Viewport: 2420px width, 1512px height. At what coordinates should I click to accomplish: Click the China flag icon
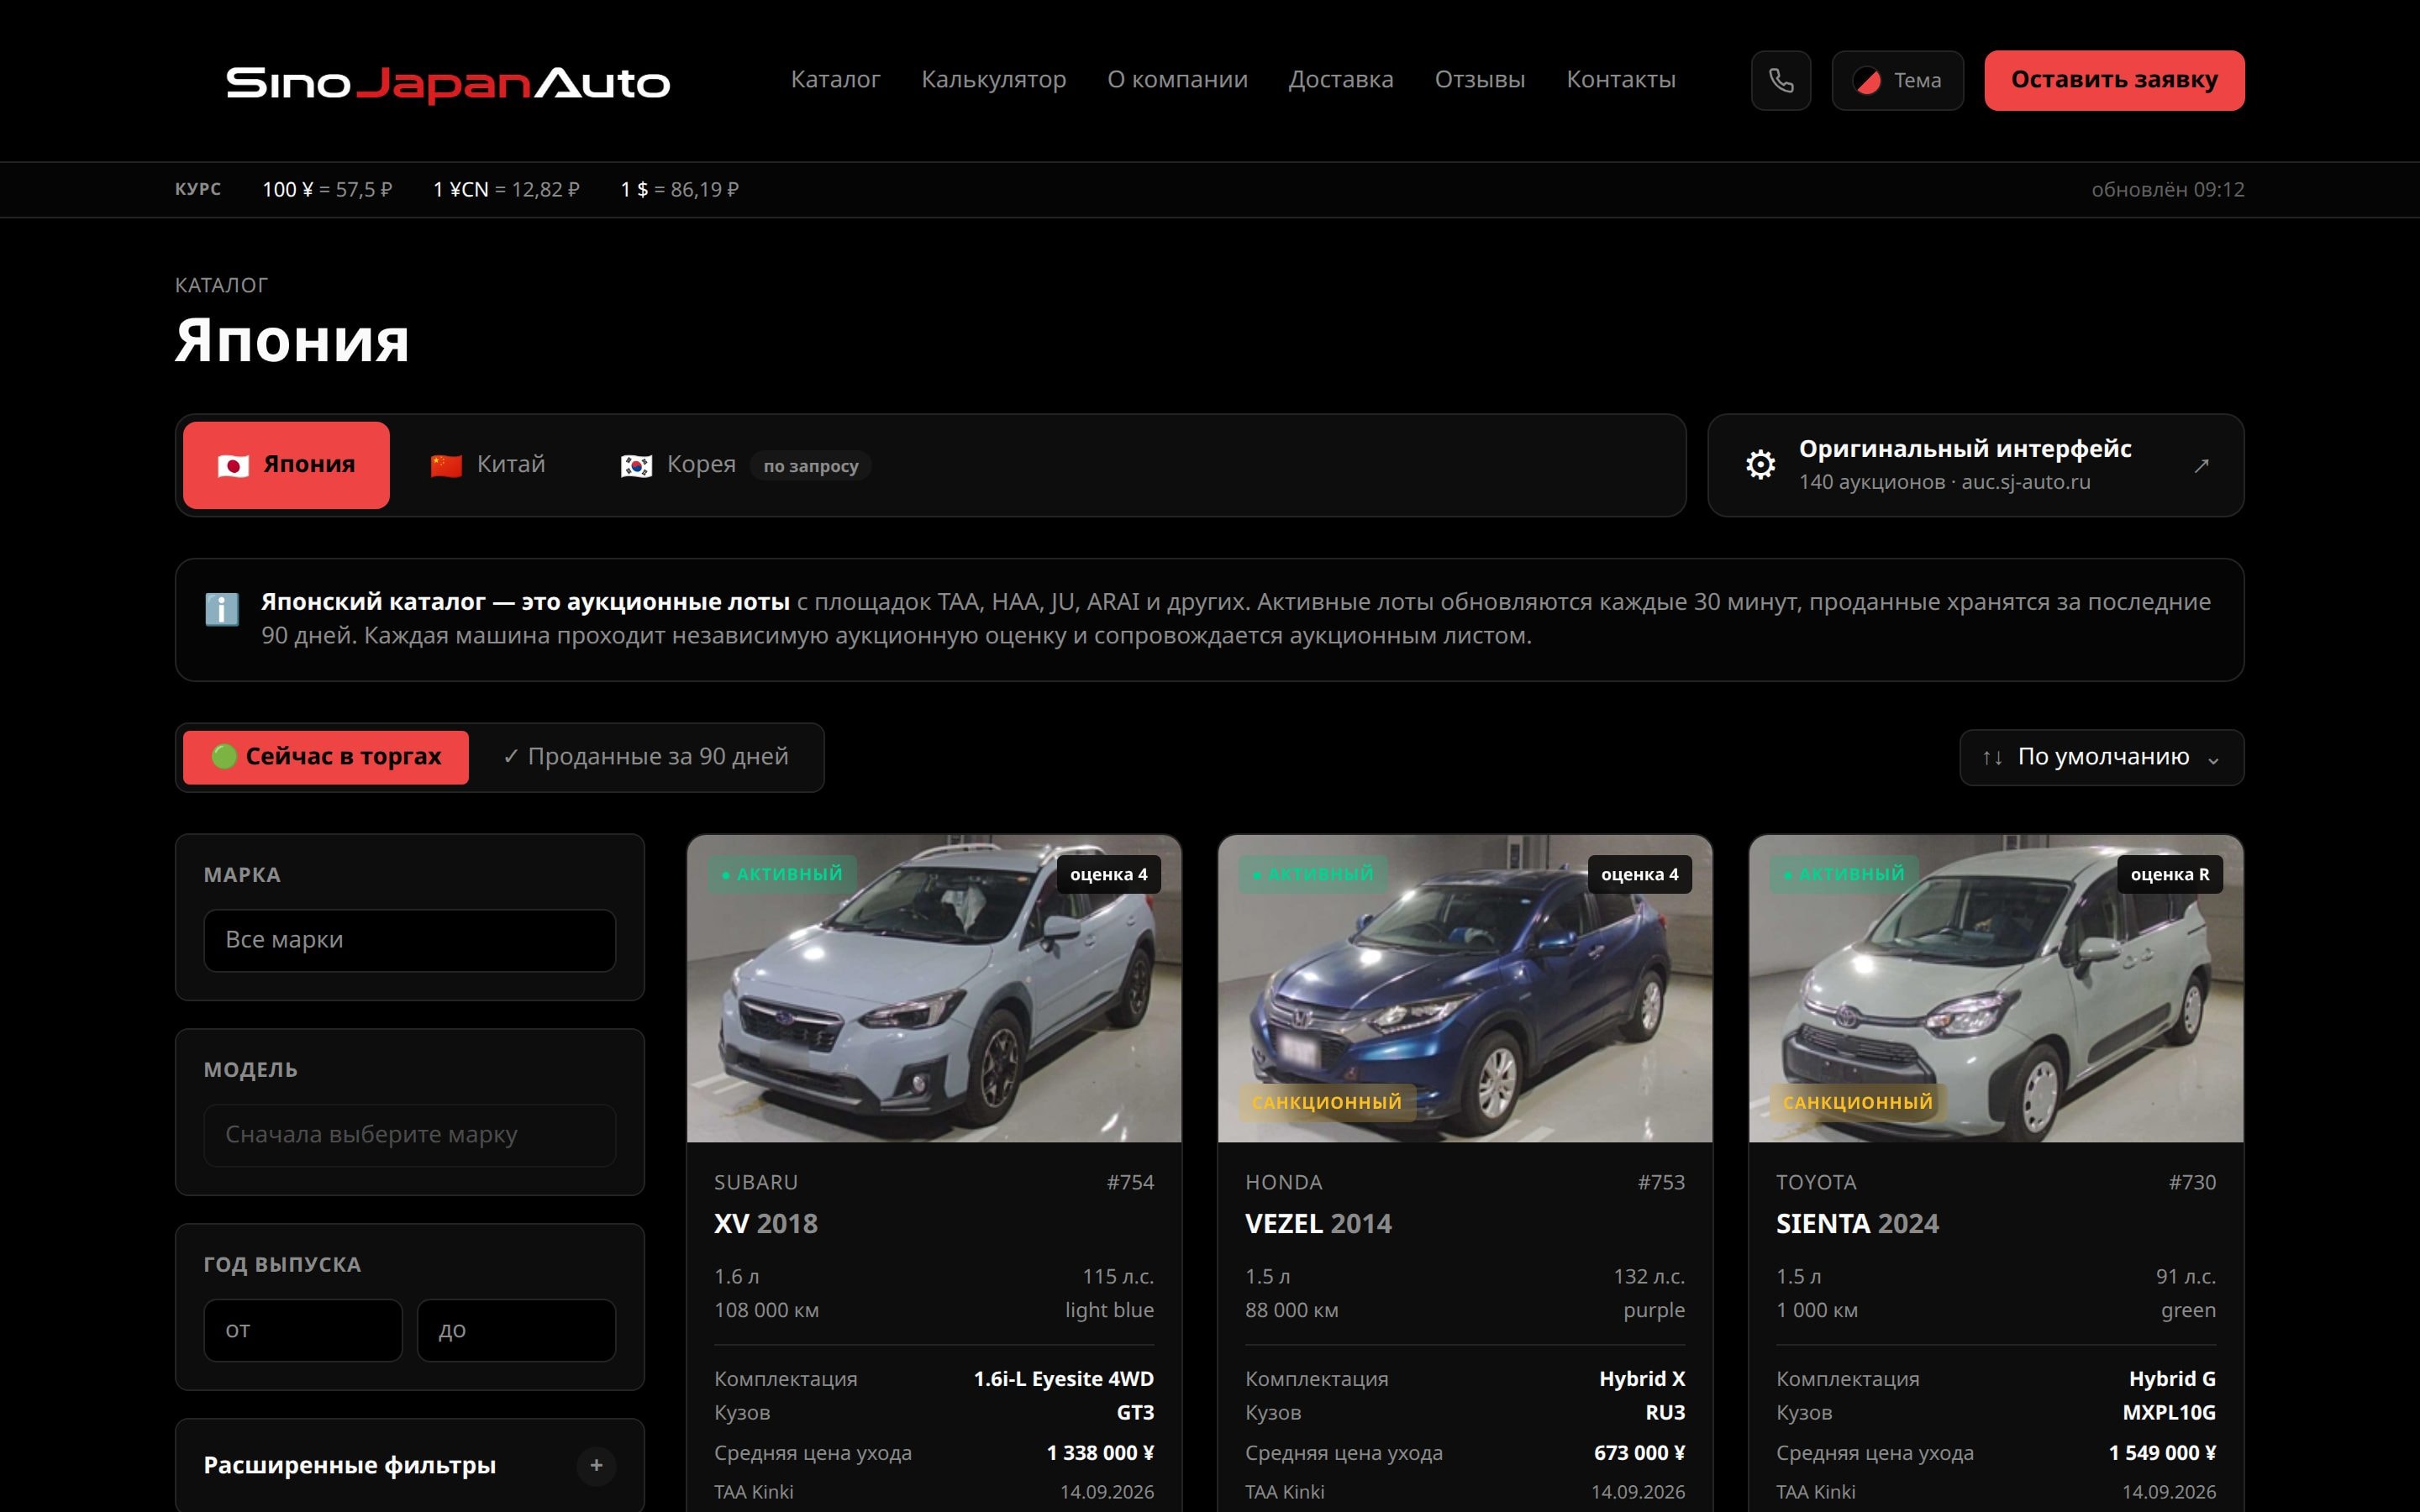click(446, 466)
